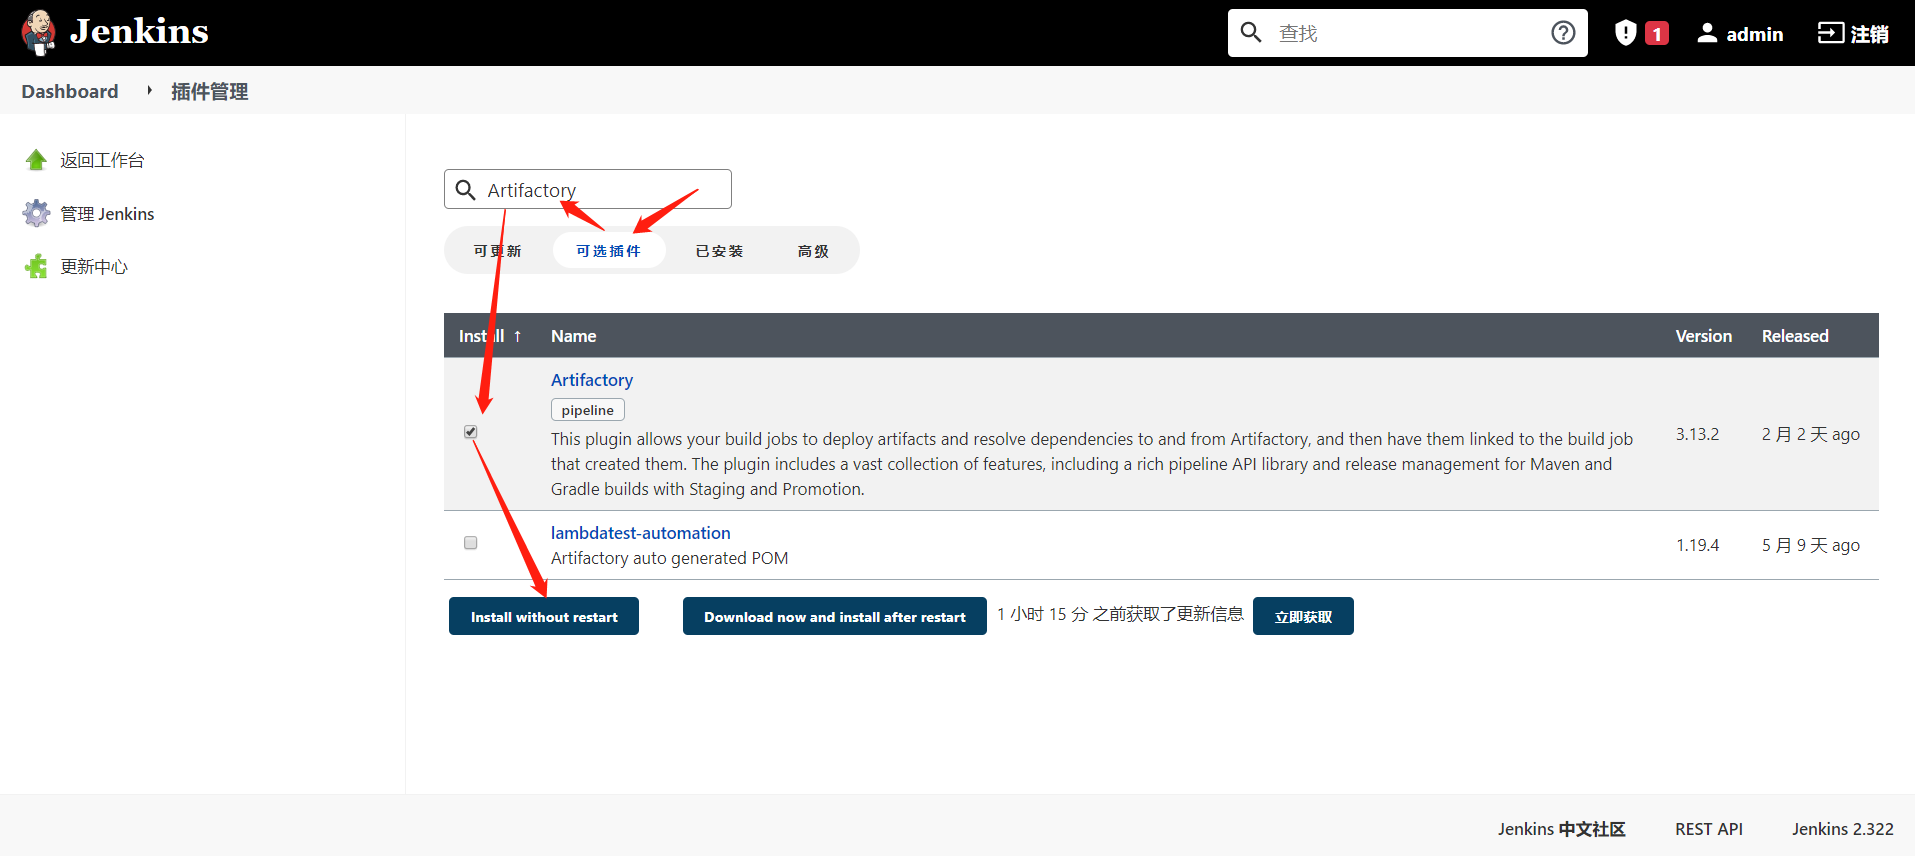The height and width of the screenshot is (856, 1915).
Task: Click Artifactory auto generated POM description
Action: click(670, 558)
